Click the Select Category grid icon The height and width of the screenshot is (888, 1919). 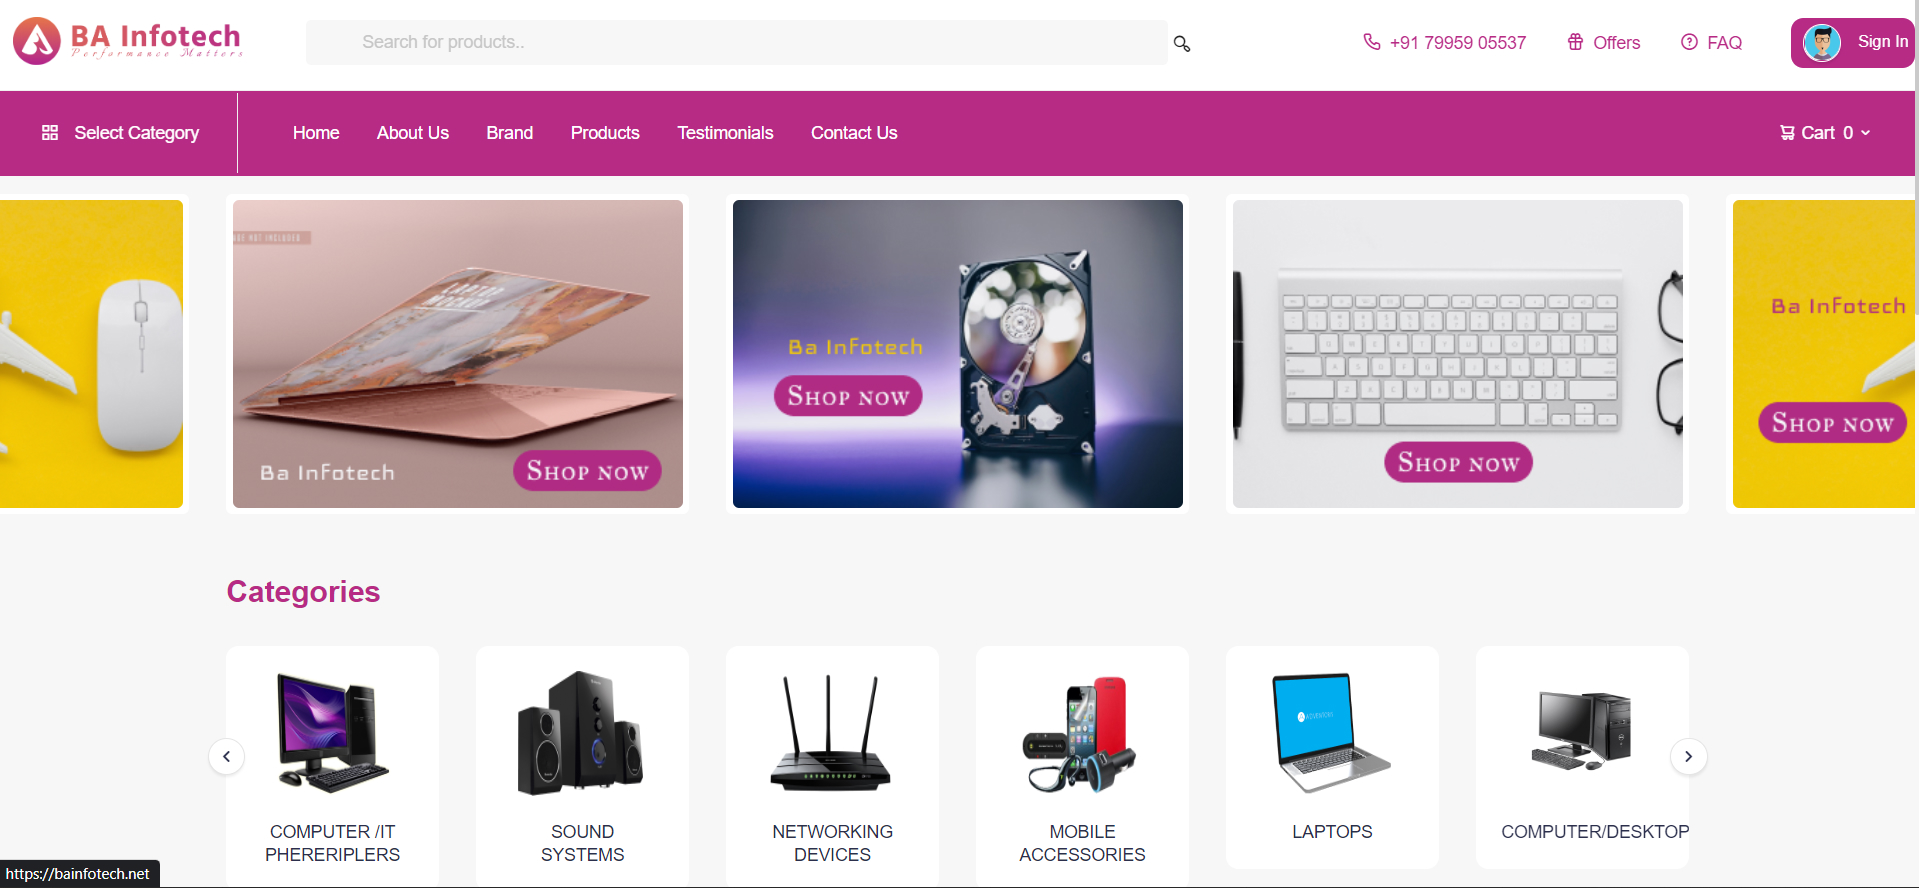tap(50, 133)
